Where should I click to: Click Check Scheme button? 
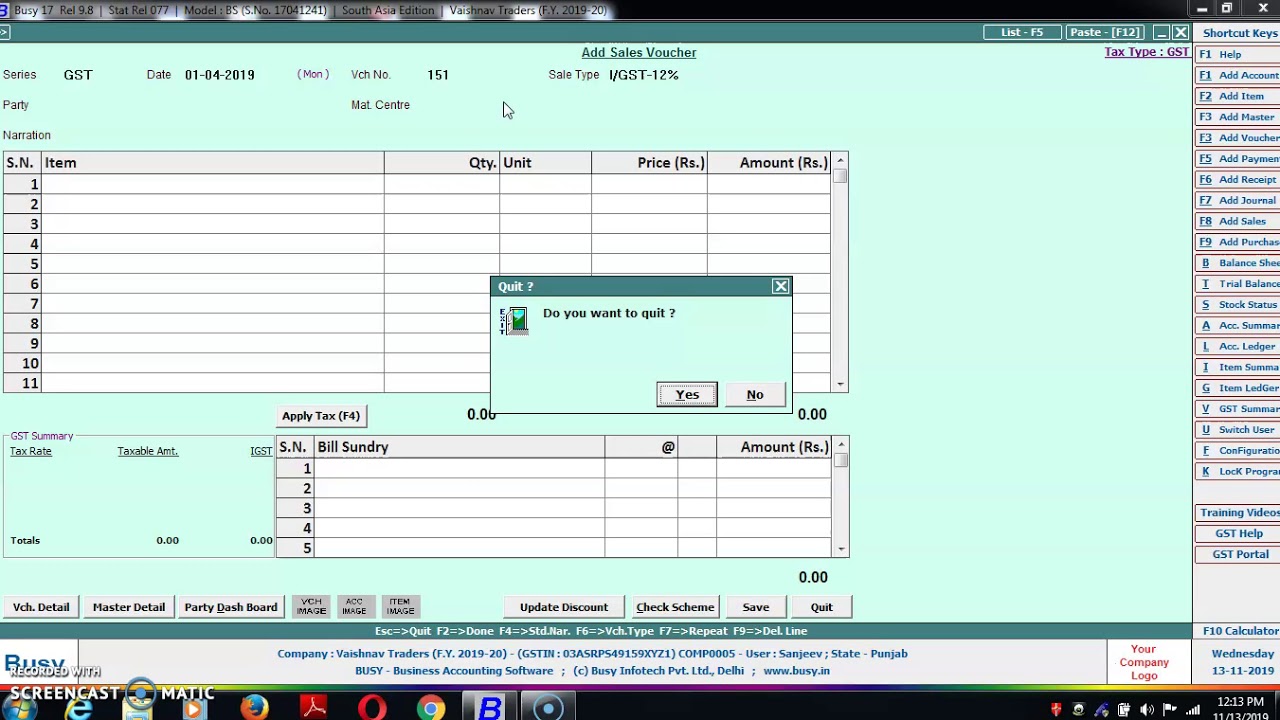point(675,607)
